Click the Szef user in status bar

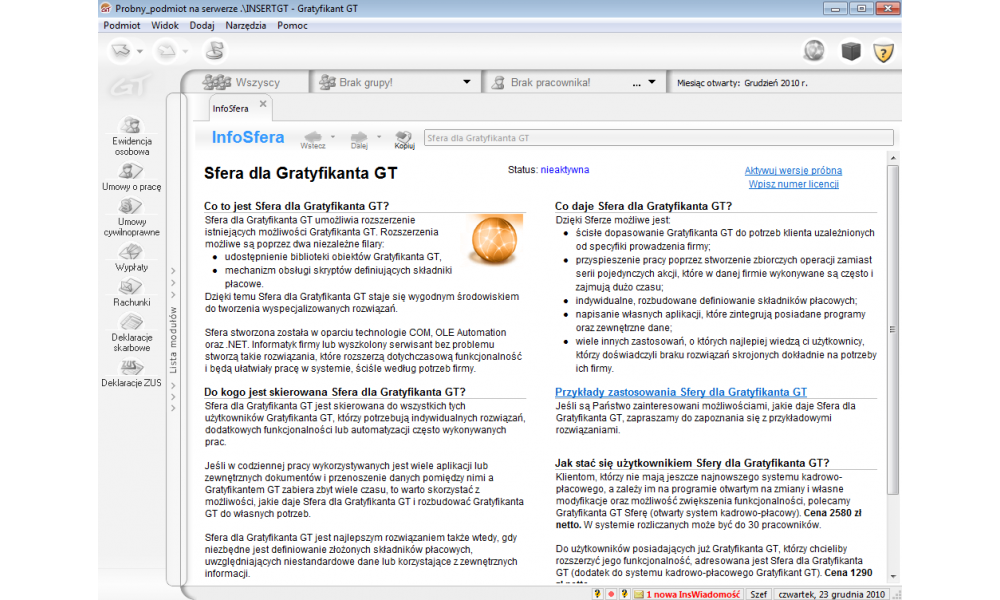(x=758, y=594)
